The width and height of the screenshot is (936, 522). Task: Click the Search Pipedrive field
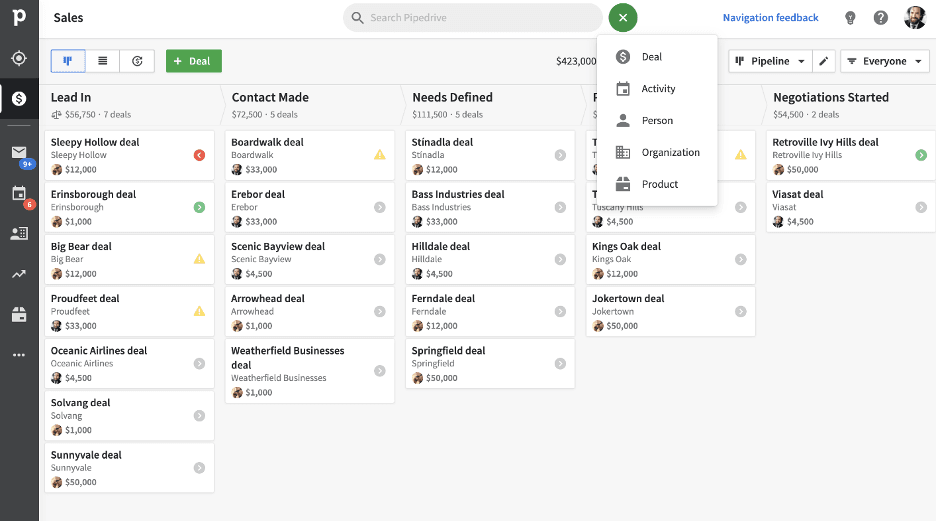click(472, 18)
